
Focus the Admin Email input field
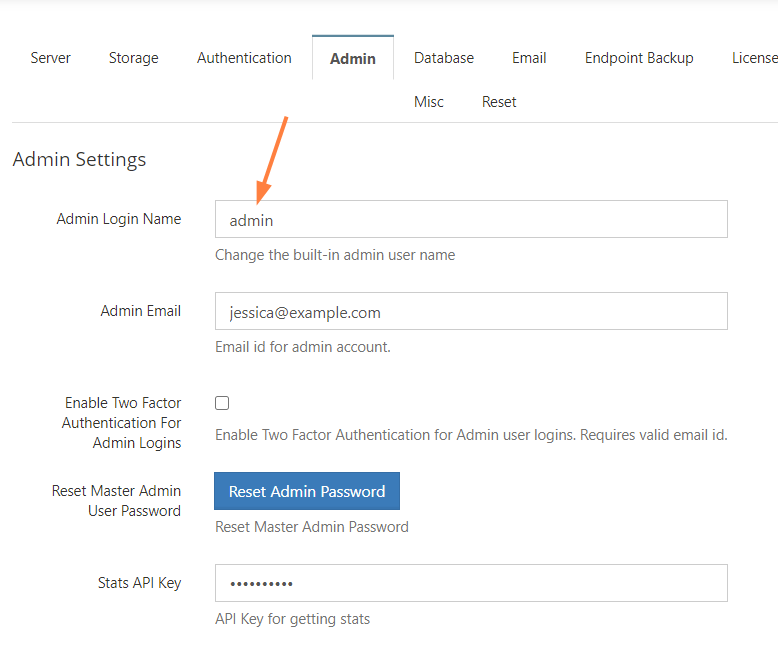click(471, 311)
